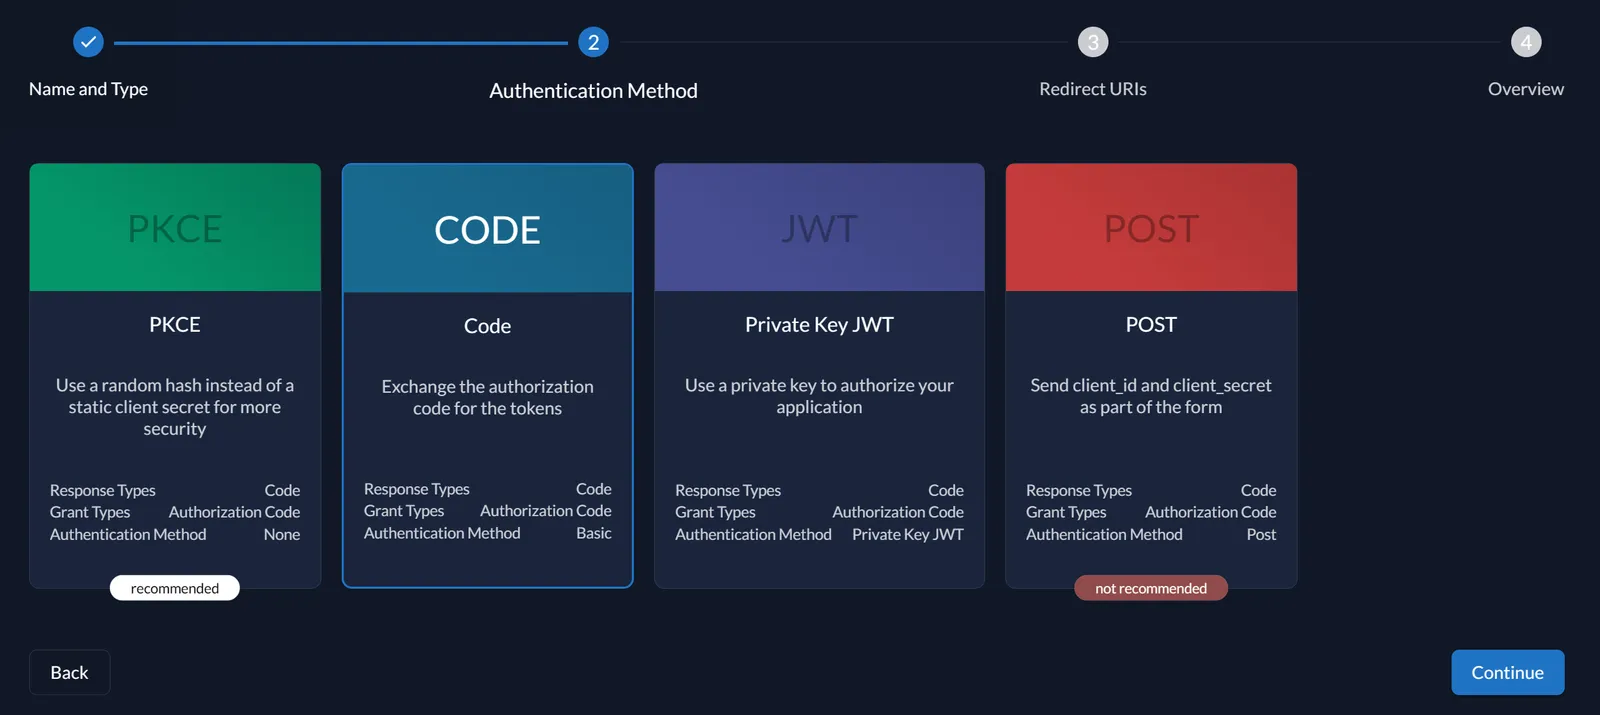Click 'Private Key JWT' authentication method value
Image resolution: width=1600 pixels, height=715 pixels.
(x=908, y=534)
